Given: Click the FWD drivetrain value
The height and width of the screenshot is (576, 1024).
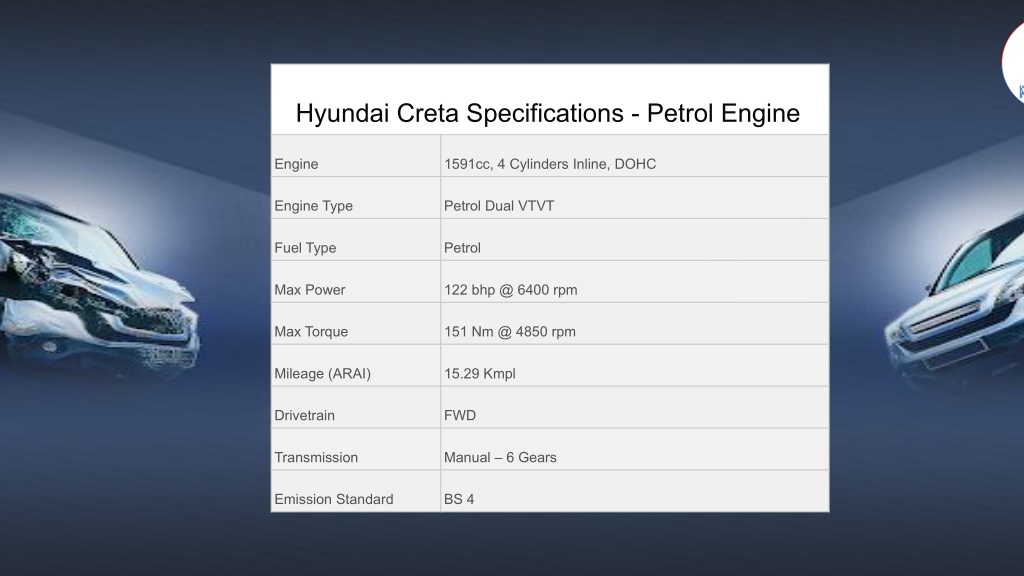Looking at the screenshot, I should 460,415.
